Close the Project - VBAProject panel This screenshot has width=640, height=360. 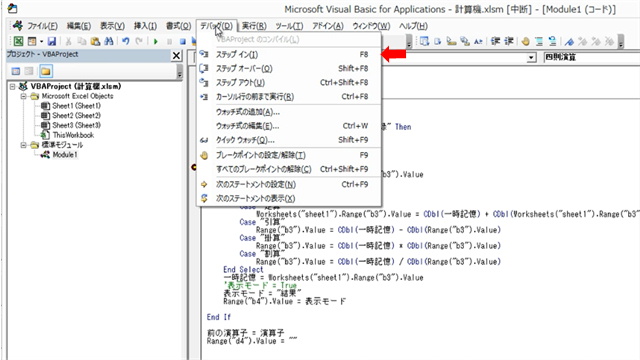[176, 56]
